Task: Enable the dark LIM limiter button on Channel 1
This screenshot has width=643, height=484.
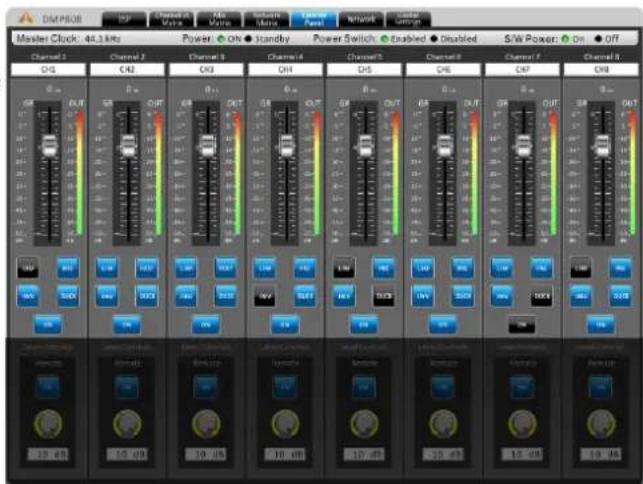Action: 28,268
